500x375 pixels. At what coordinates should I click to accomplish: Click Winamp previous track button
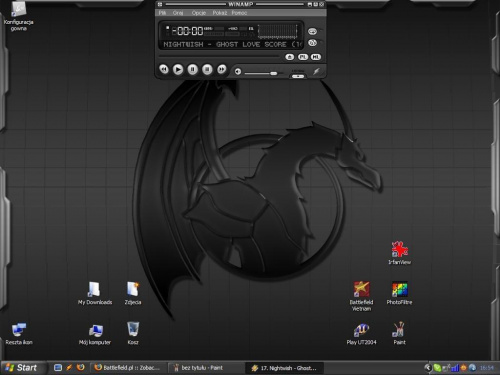point(164,69)
